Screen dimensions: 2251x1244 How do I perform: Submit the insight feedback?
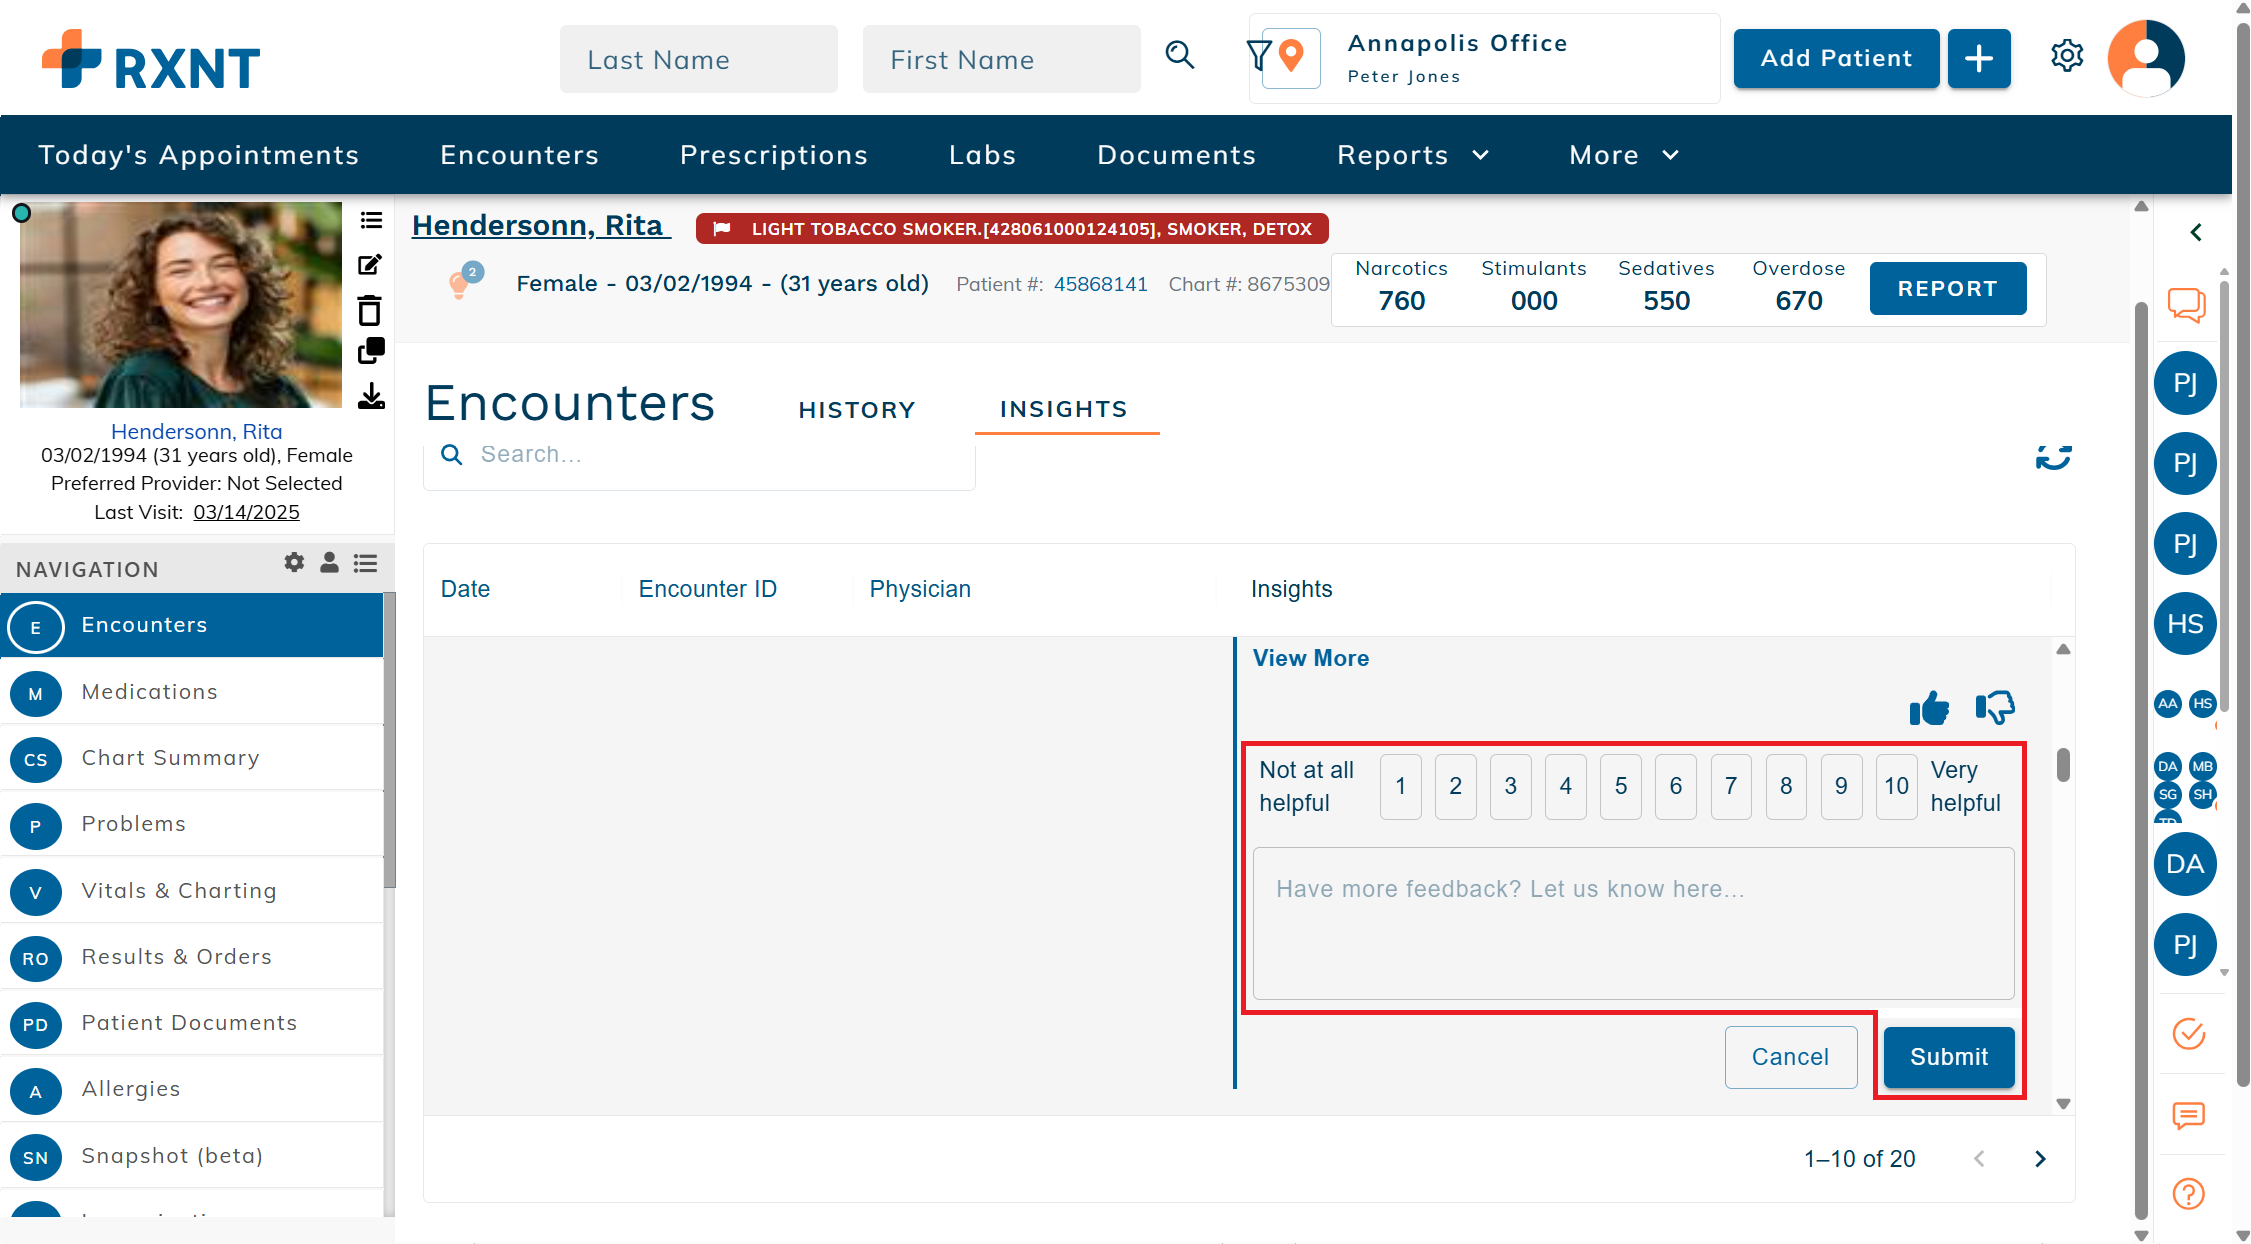pyautogui.click(x=1949, y=1057)
